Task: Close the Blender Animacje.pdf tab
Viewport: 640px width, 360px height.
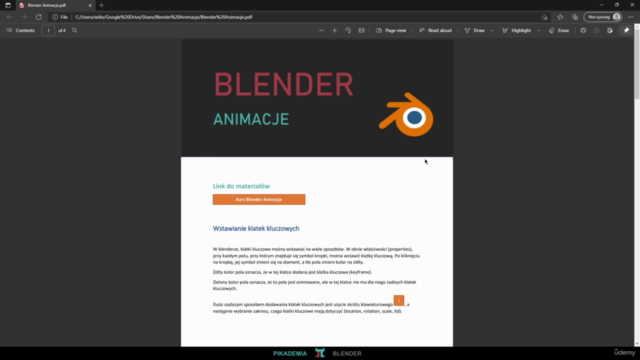Action: (x=90, y=5)
